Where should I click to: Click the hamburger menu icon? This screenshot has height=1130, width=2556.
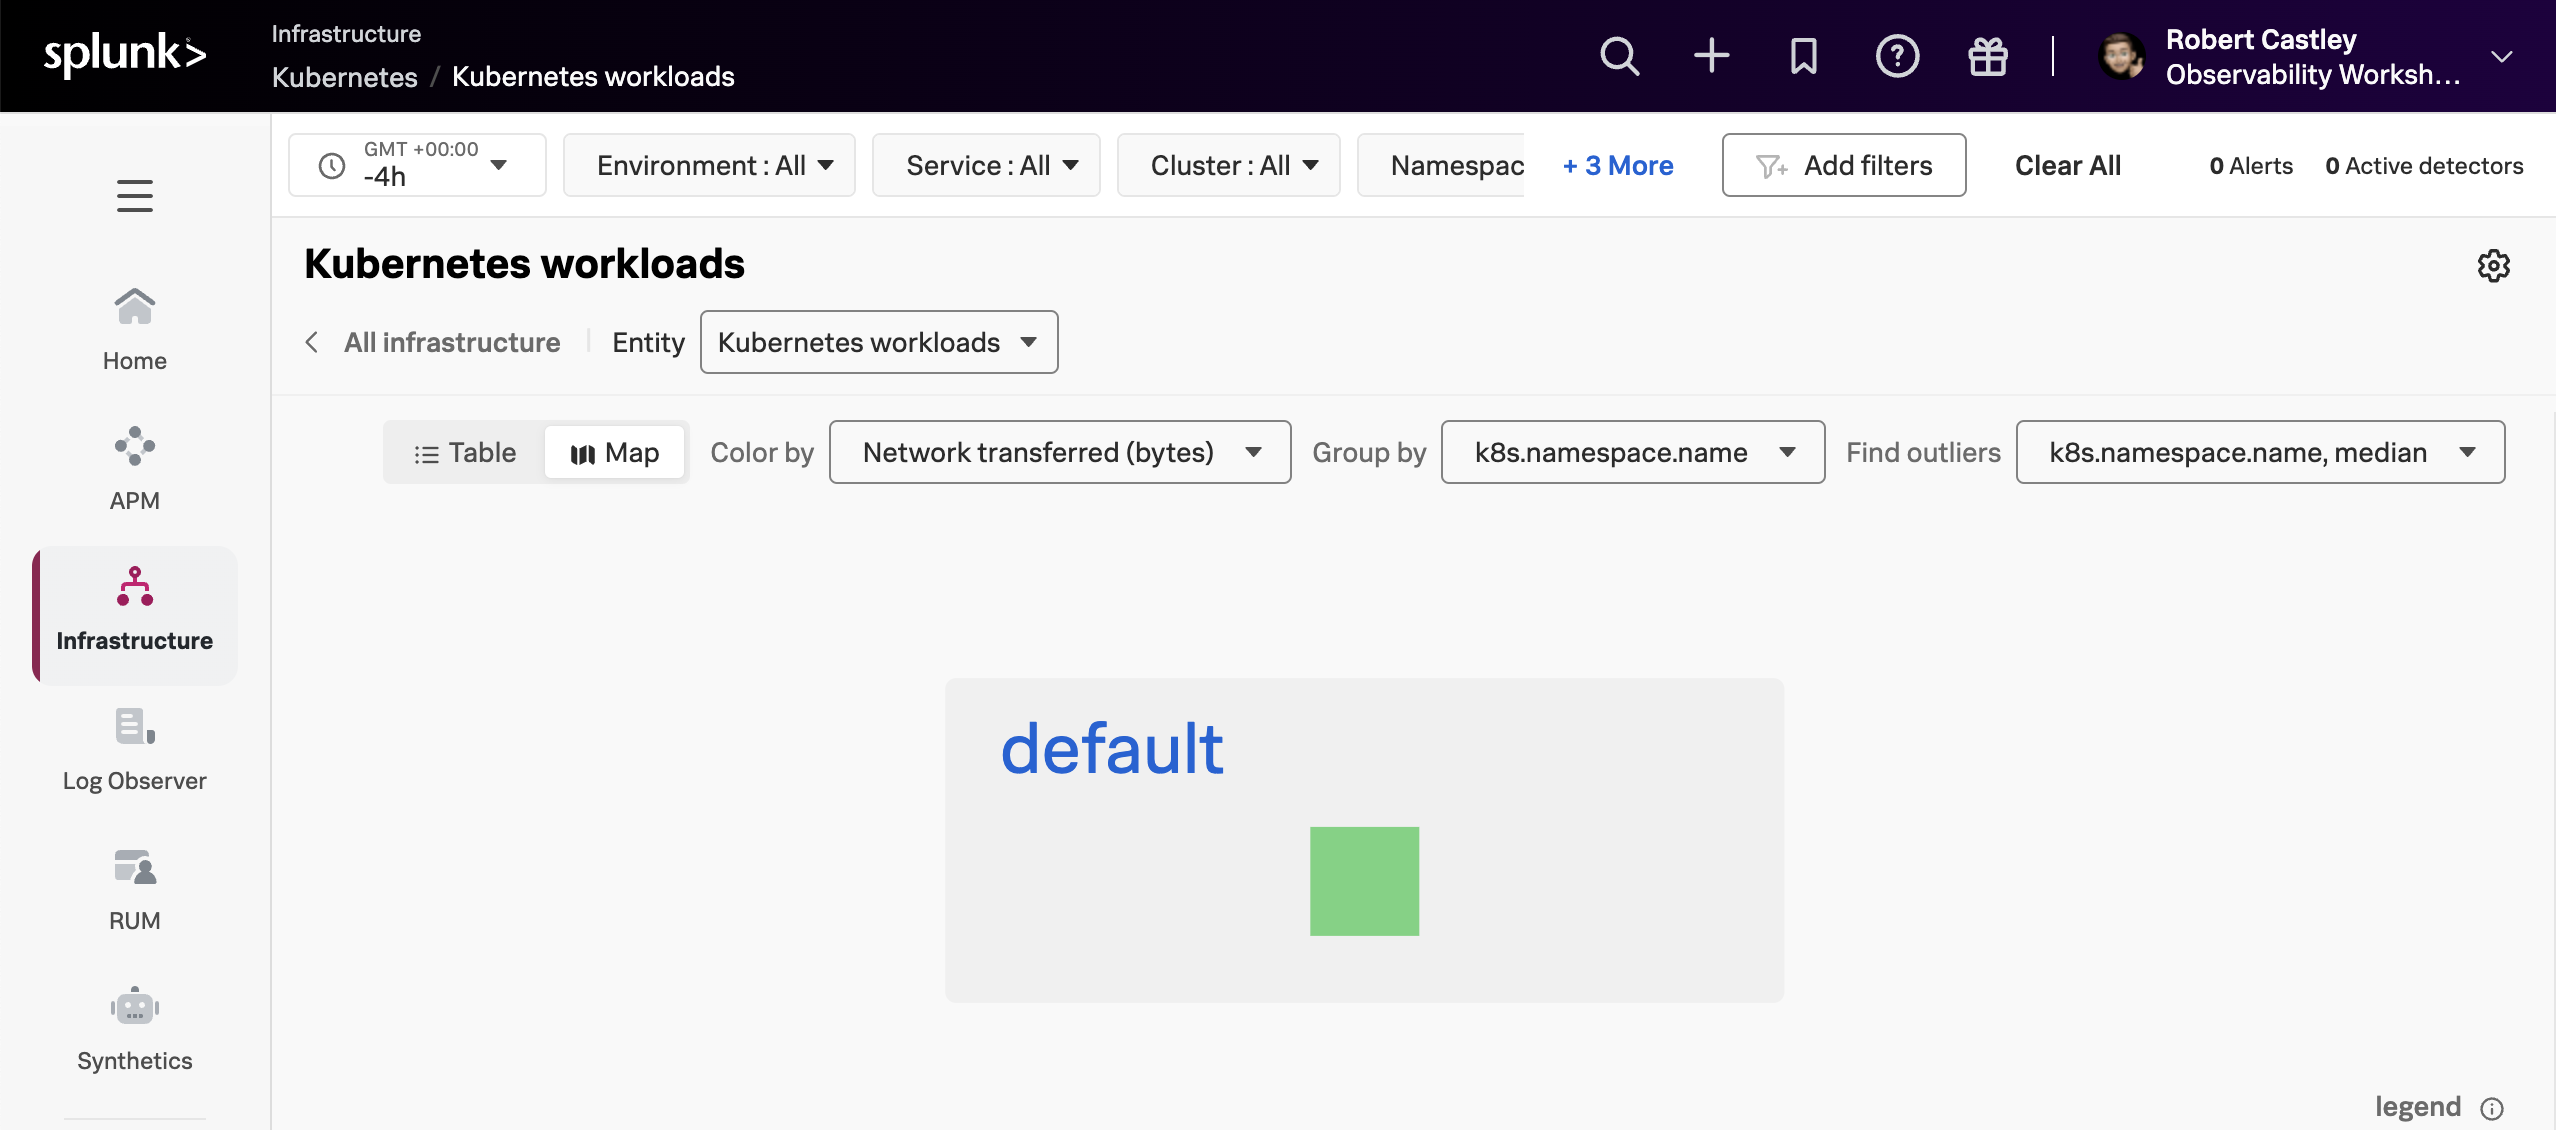(135, 196)
